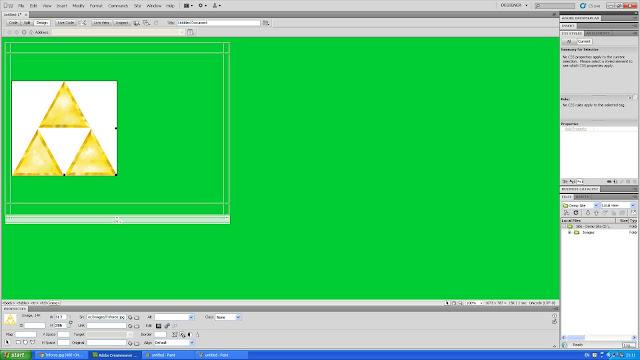The image size is (640, 360).
Task: Select the hotspot Pointer tool
Action: [8, 342]
